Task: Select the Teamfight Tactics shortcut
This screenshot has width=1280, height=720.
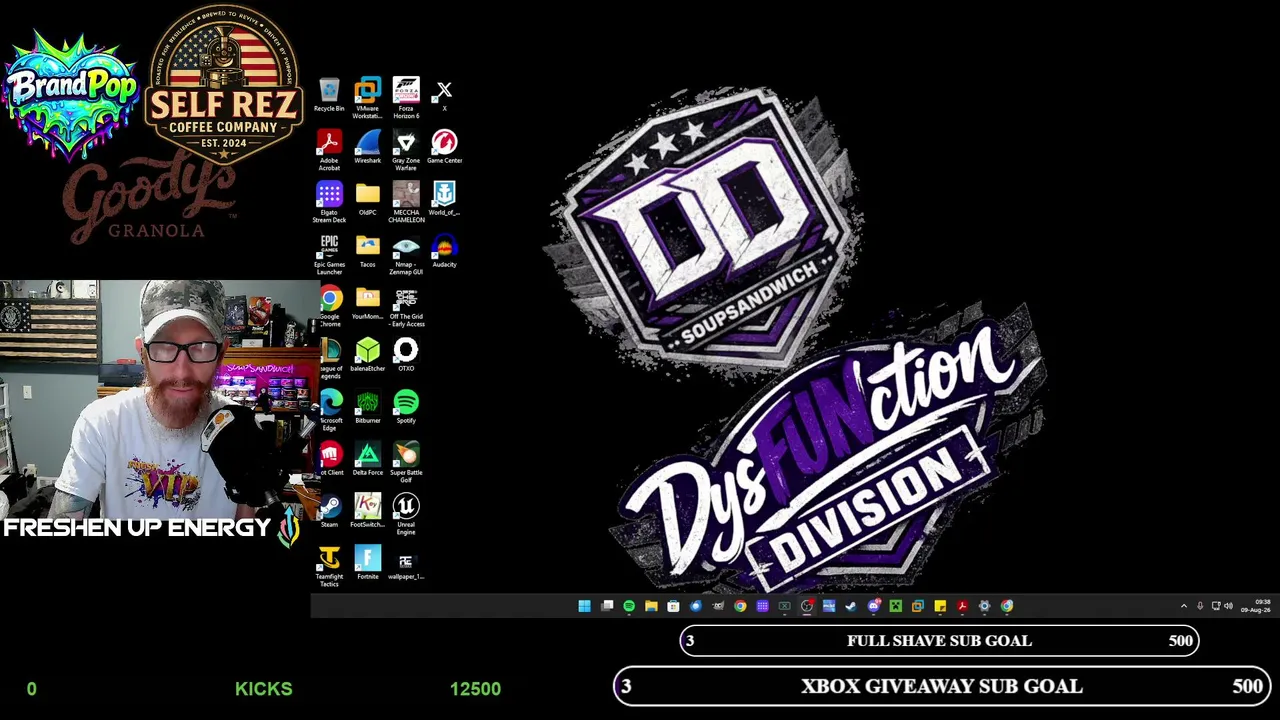Action: click(329, 566)
